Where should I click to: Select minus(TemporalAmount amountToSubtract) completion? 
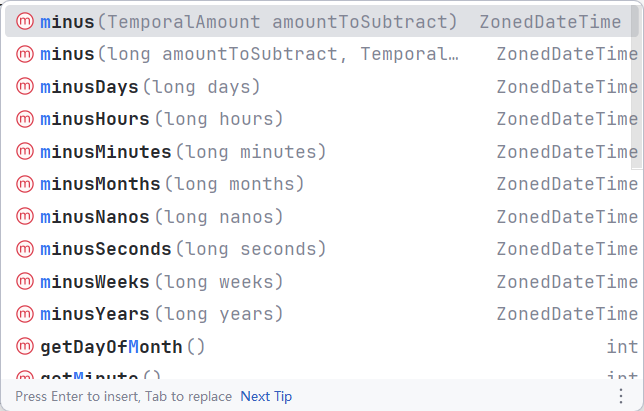point(249,22)
